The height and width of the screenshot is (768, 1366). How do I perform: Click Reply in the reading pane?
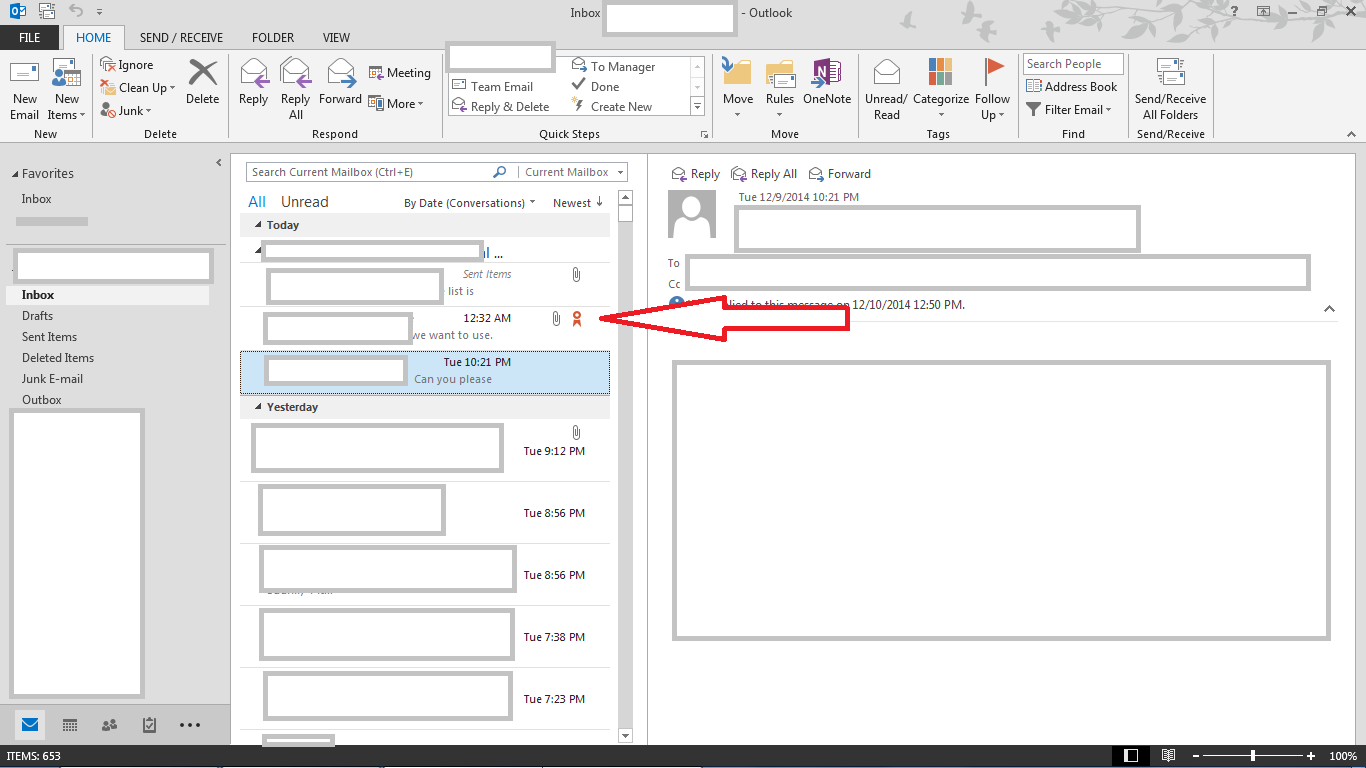[696, 174]
